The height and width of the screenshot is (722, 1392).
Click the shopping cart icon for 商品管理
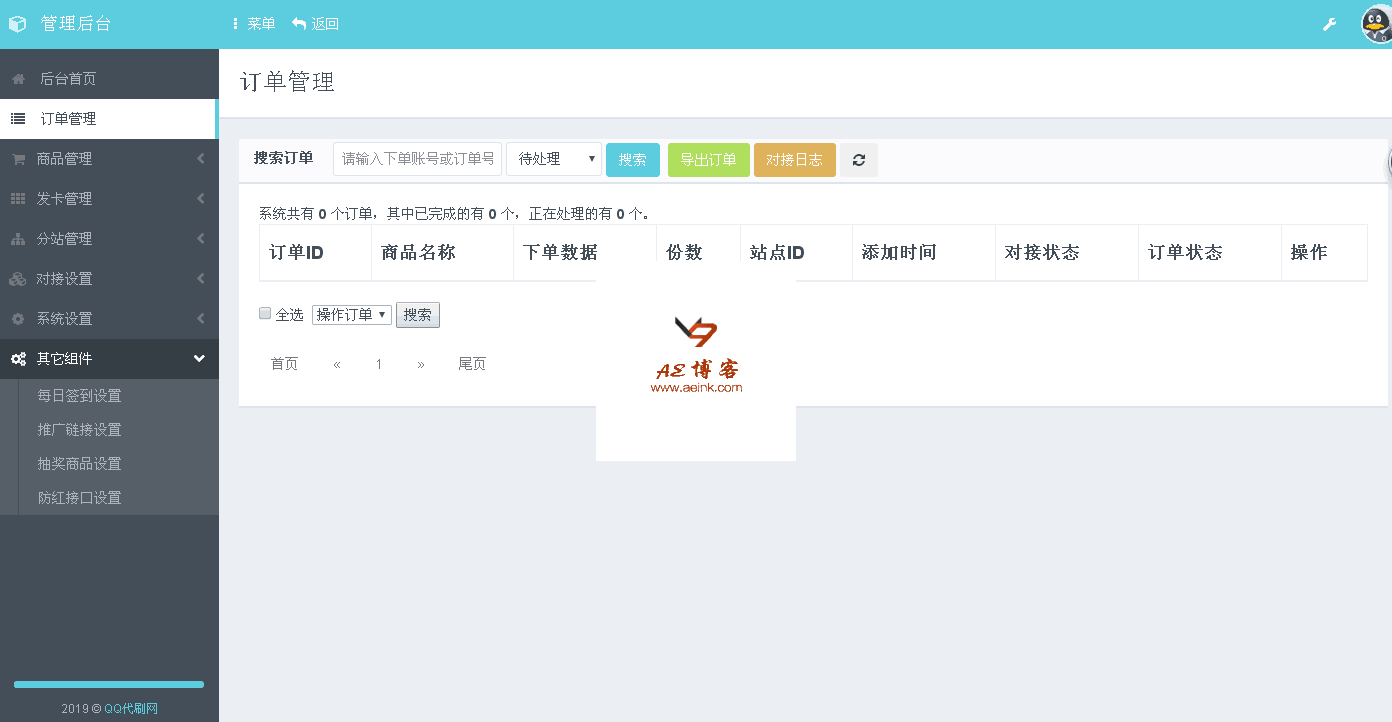coord(18,159)
